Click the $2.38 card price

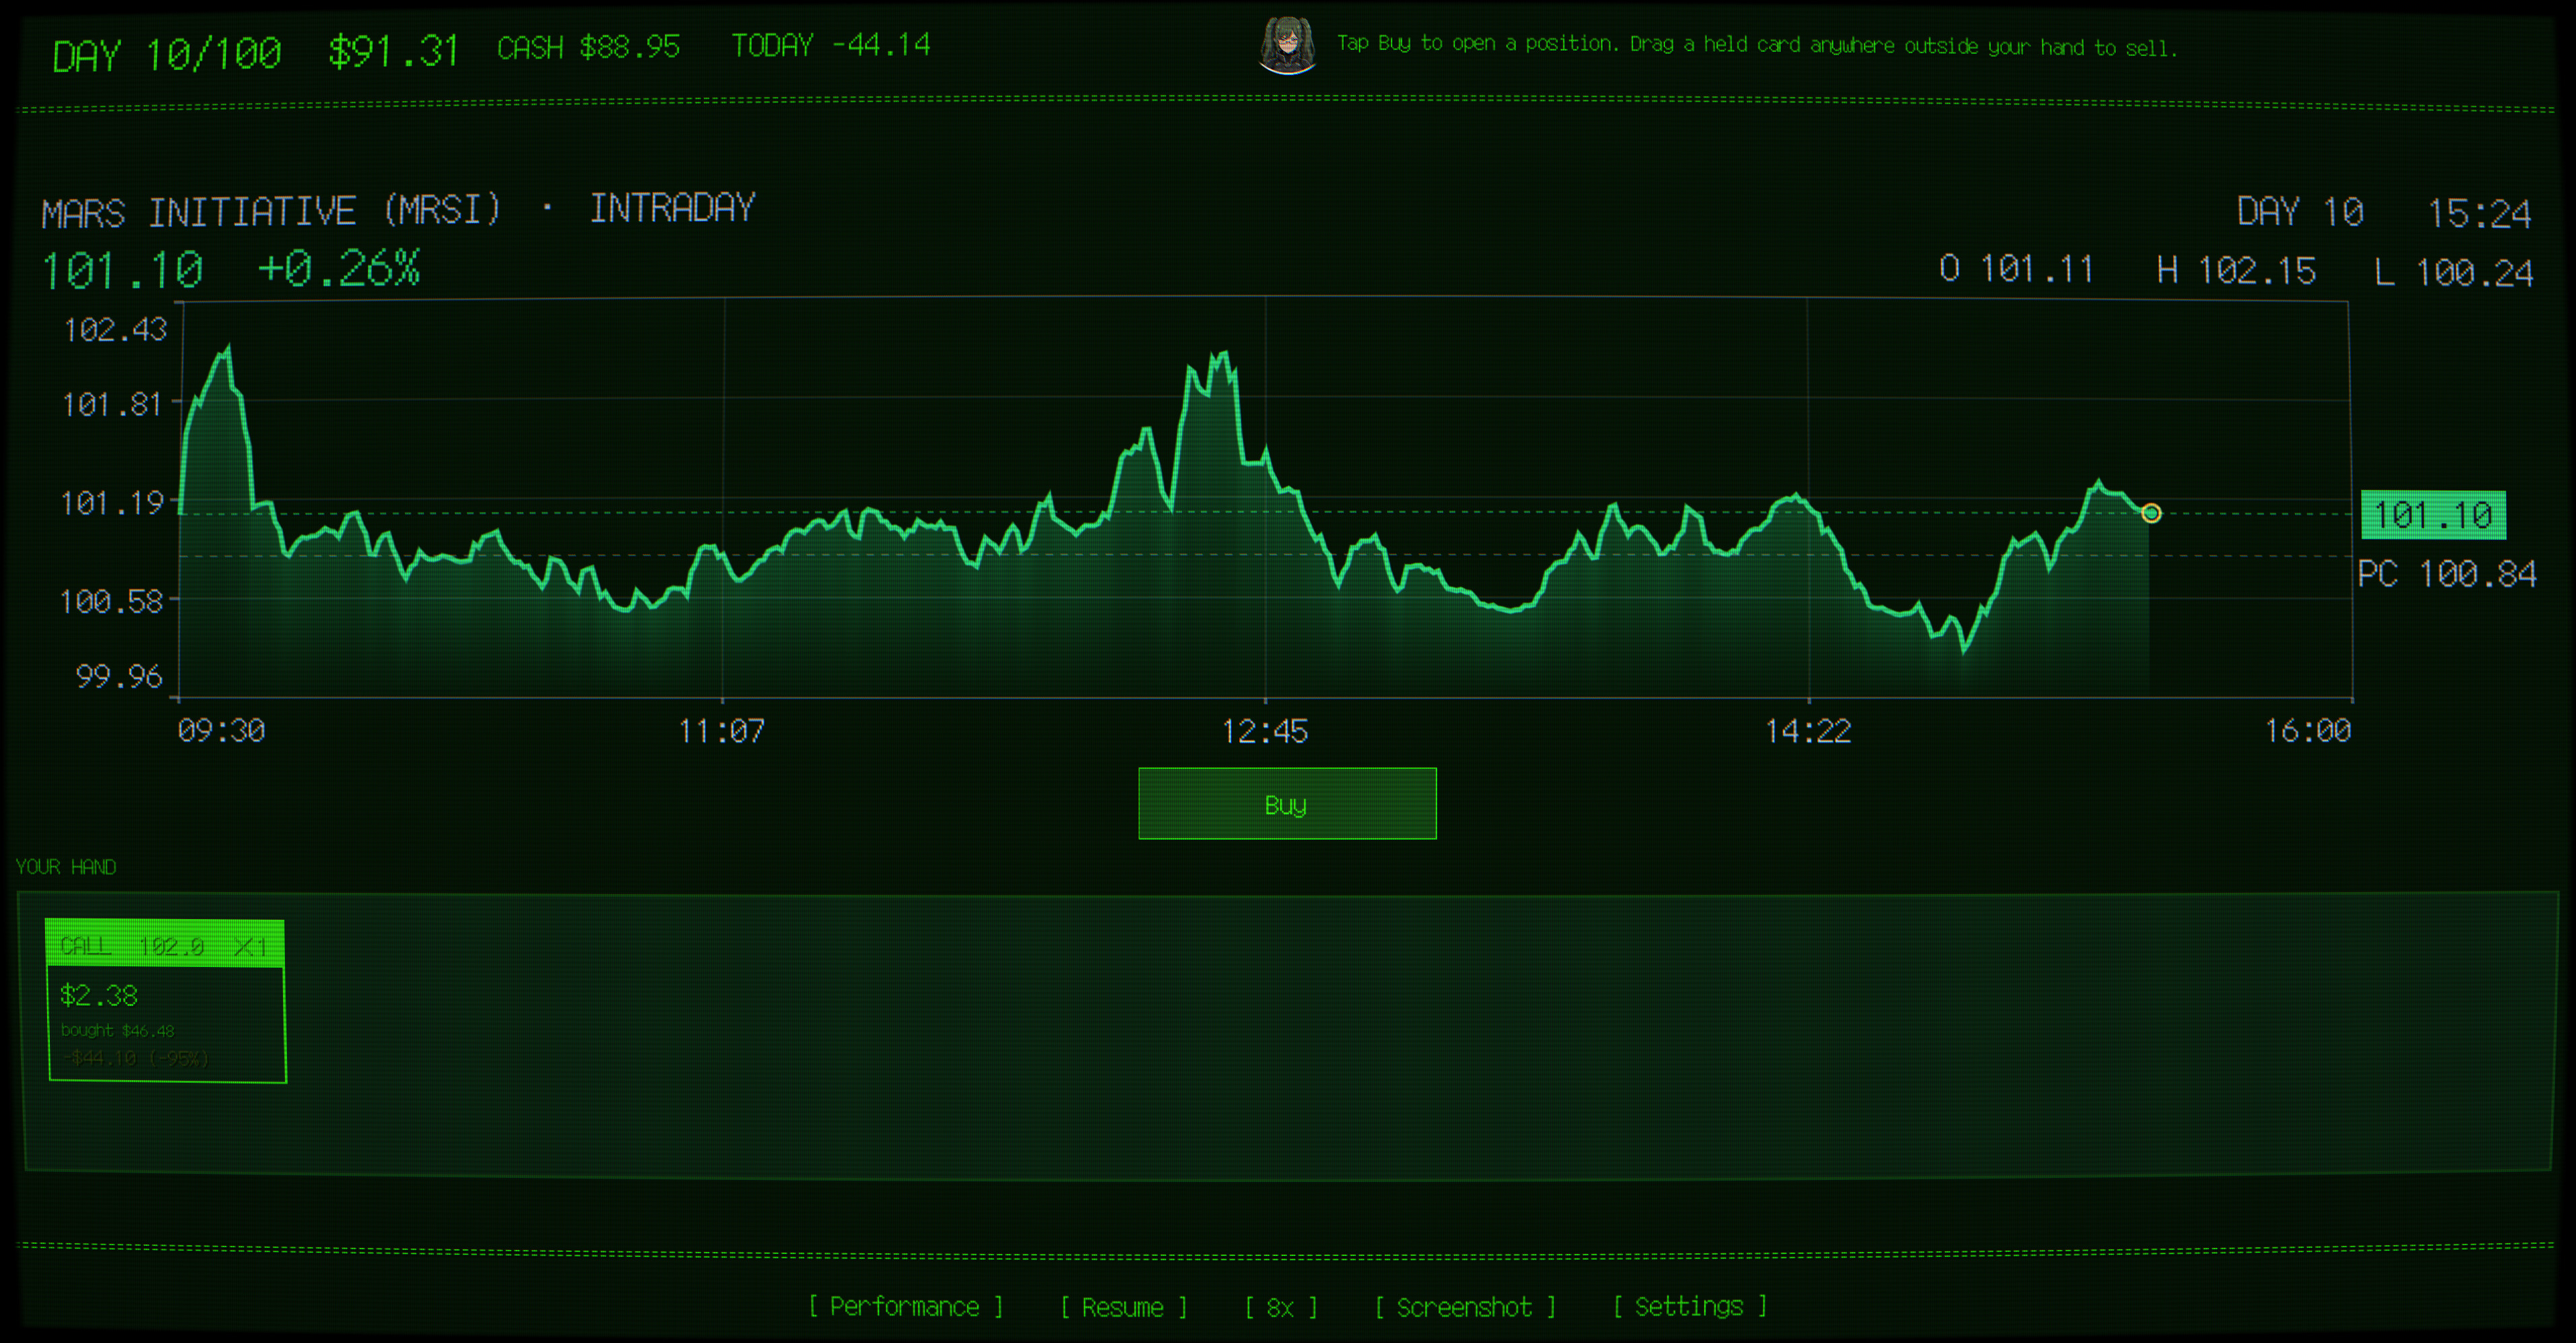click(99, 995)
